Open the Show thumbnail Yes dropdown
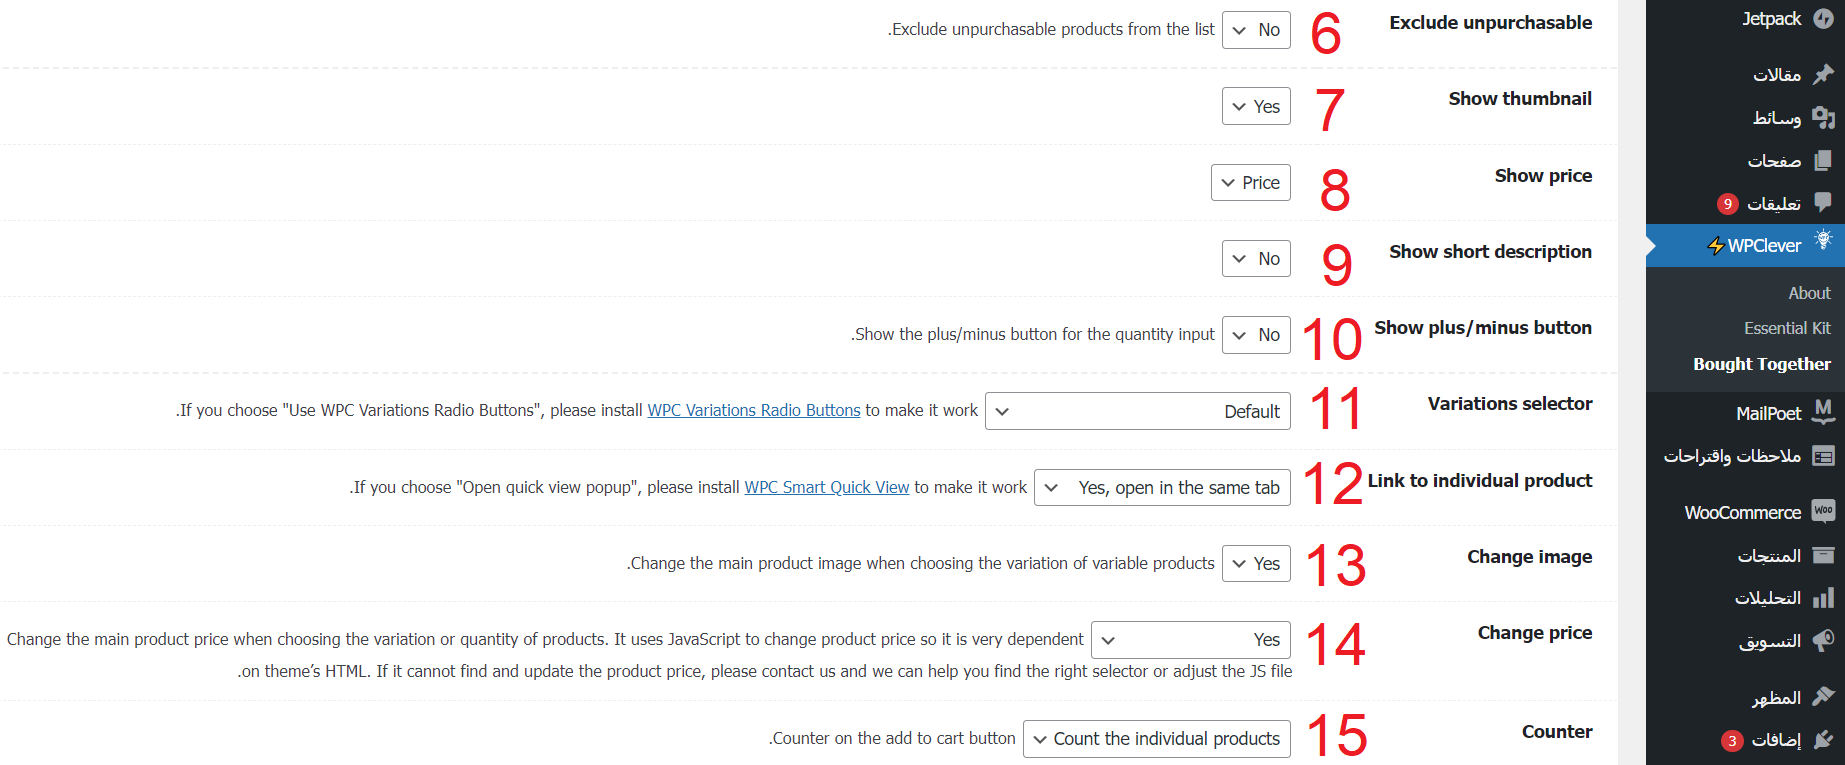This screenshot has width=1845, height=765. pyautogui.click(x=1256, y=107)
